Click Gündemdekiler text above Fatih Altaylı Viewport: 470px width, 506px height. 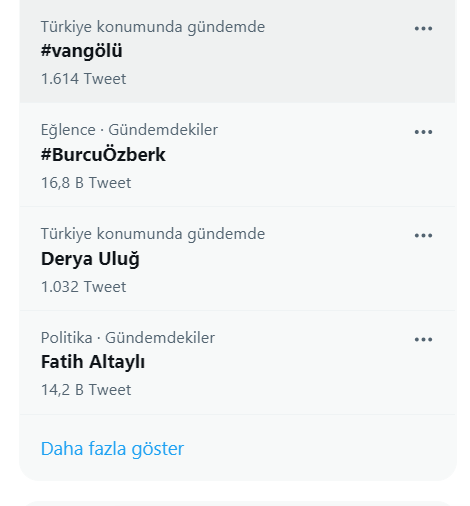160,338
